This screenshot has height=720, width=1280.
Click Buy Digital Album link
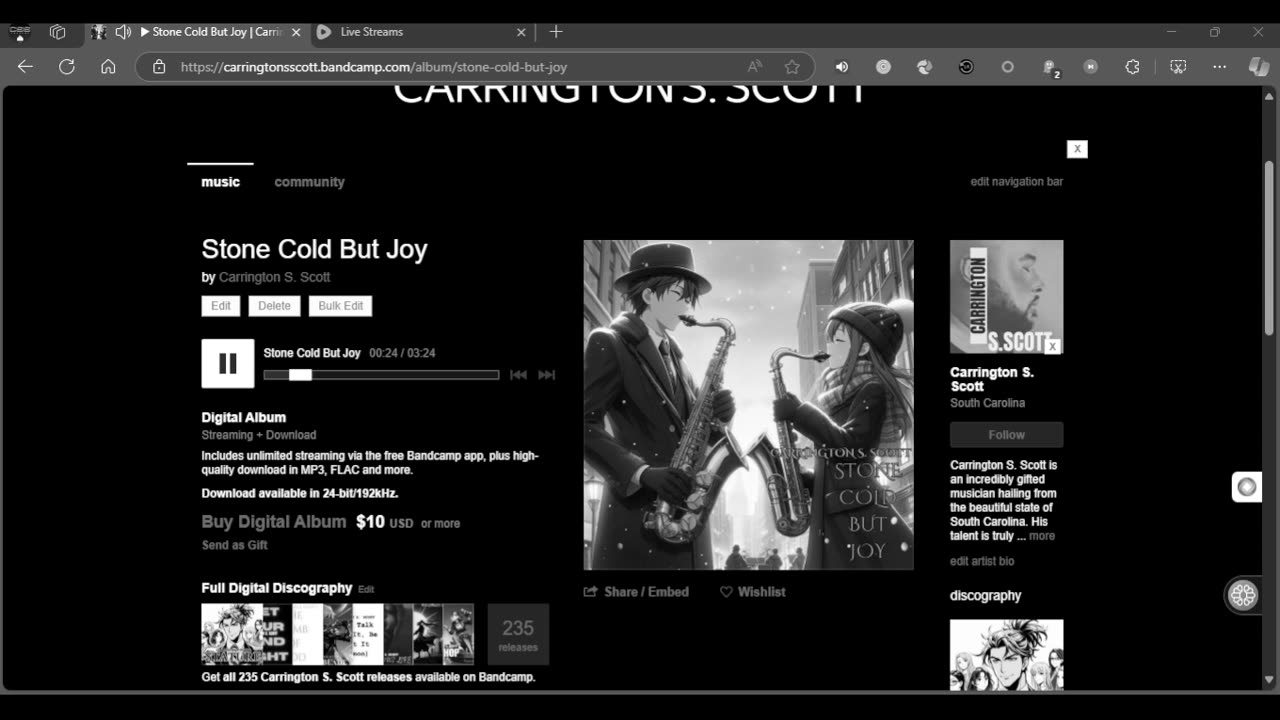click(x=274, y=522)
